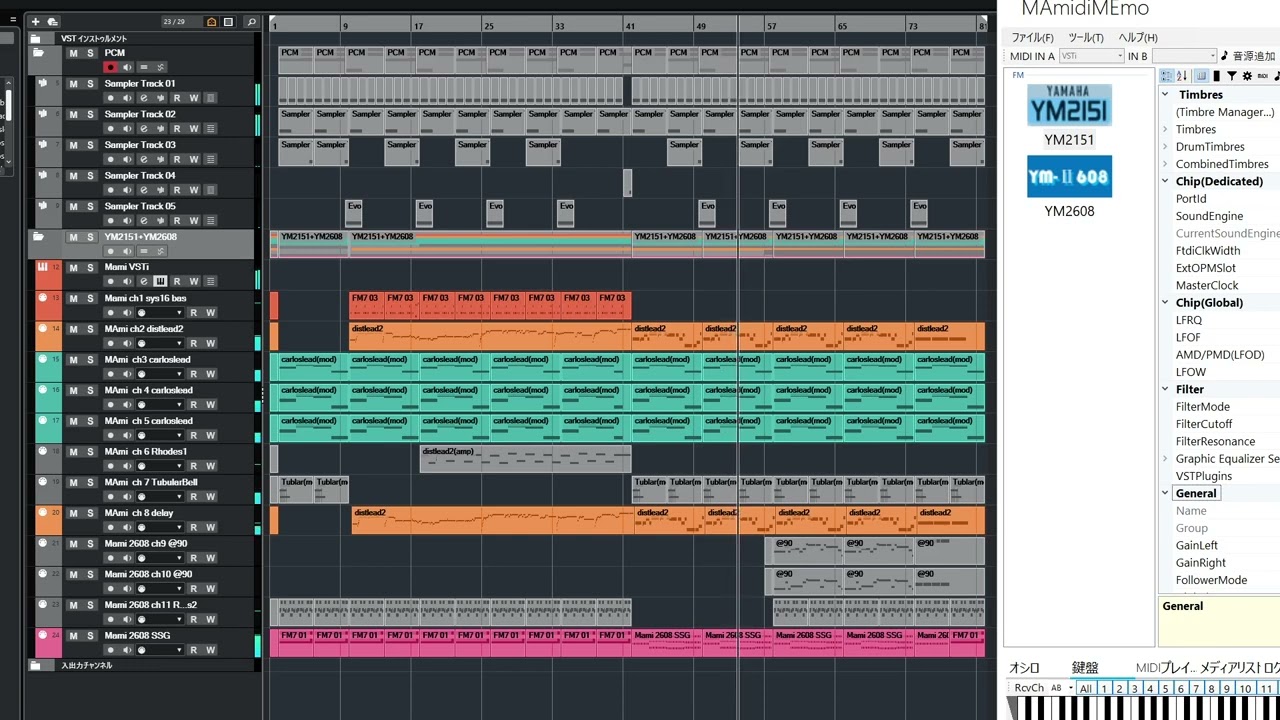
Task: Click the pink color strip of track 24
Action: pos(49,643)
